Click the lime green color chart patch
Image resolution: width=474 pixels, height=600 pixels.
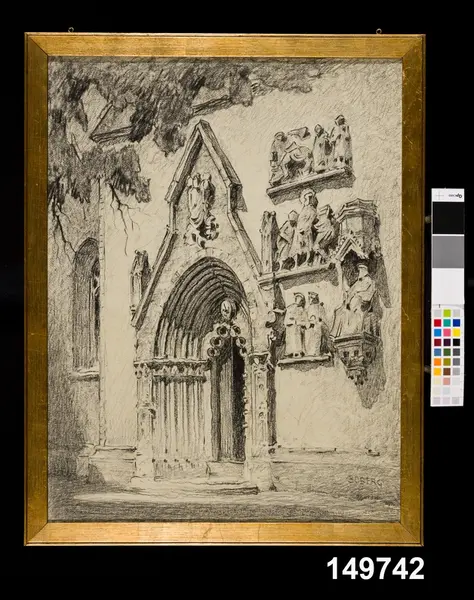point(447,313)
